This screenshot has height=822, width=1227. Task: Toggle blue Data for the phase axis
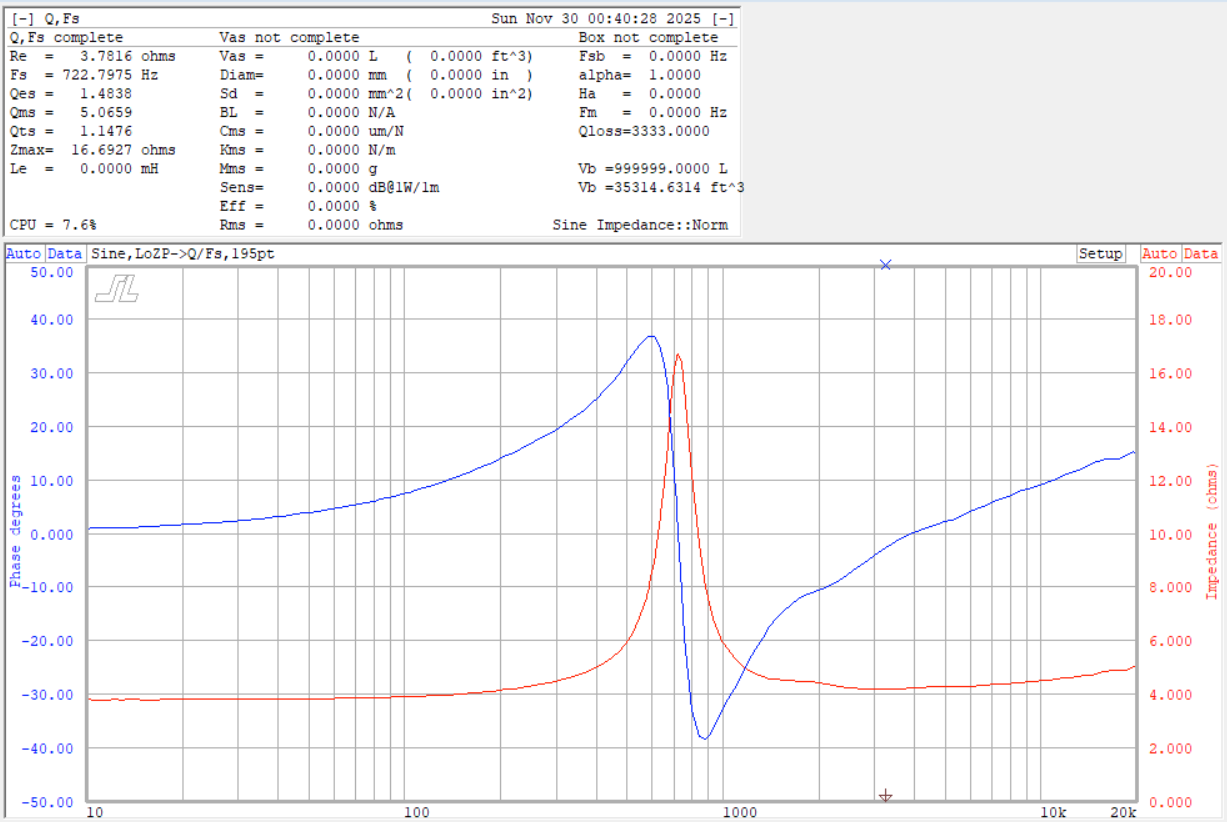pyautogui.click(x=65, y=254)
